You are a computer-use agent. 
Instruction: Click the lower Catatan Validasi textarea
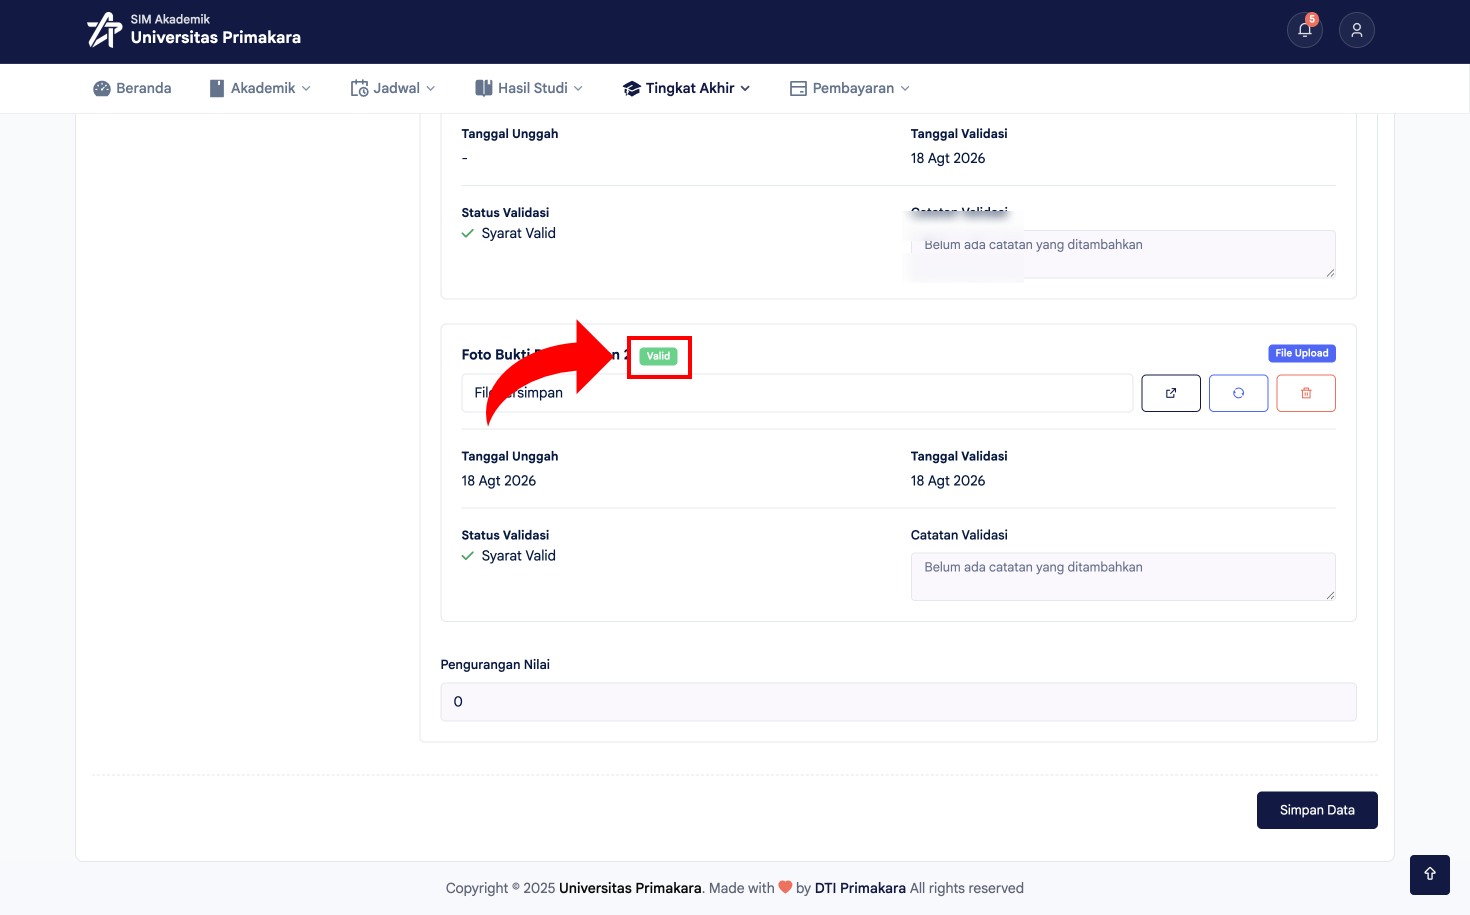coord(1123,577)
